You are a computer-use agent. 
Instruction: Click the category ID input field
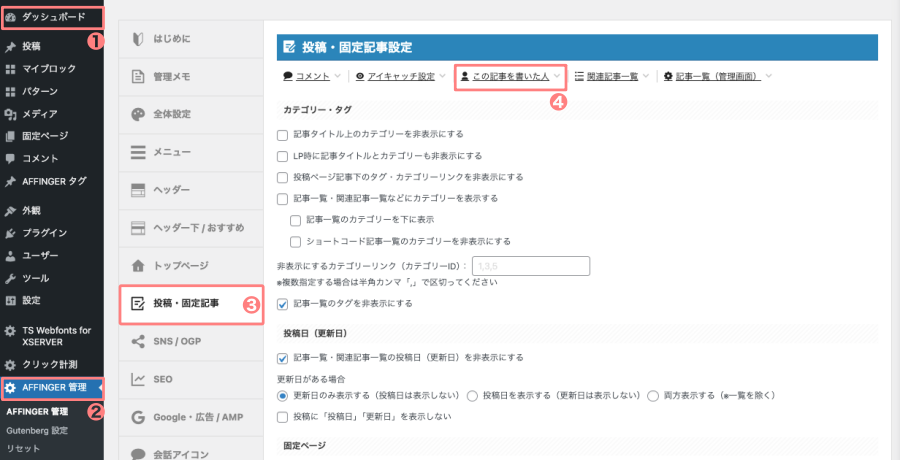coord(530,266)
